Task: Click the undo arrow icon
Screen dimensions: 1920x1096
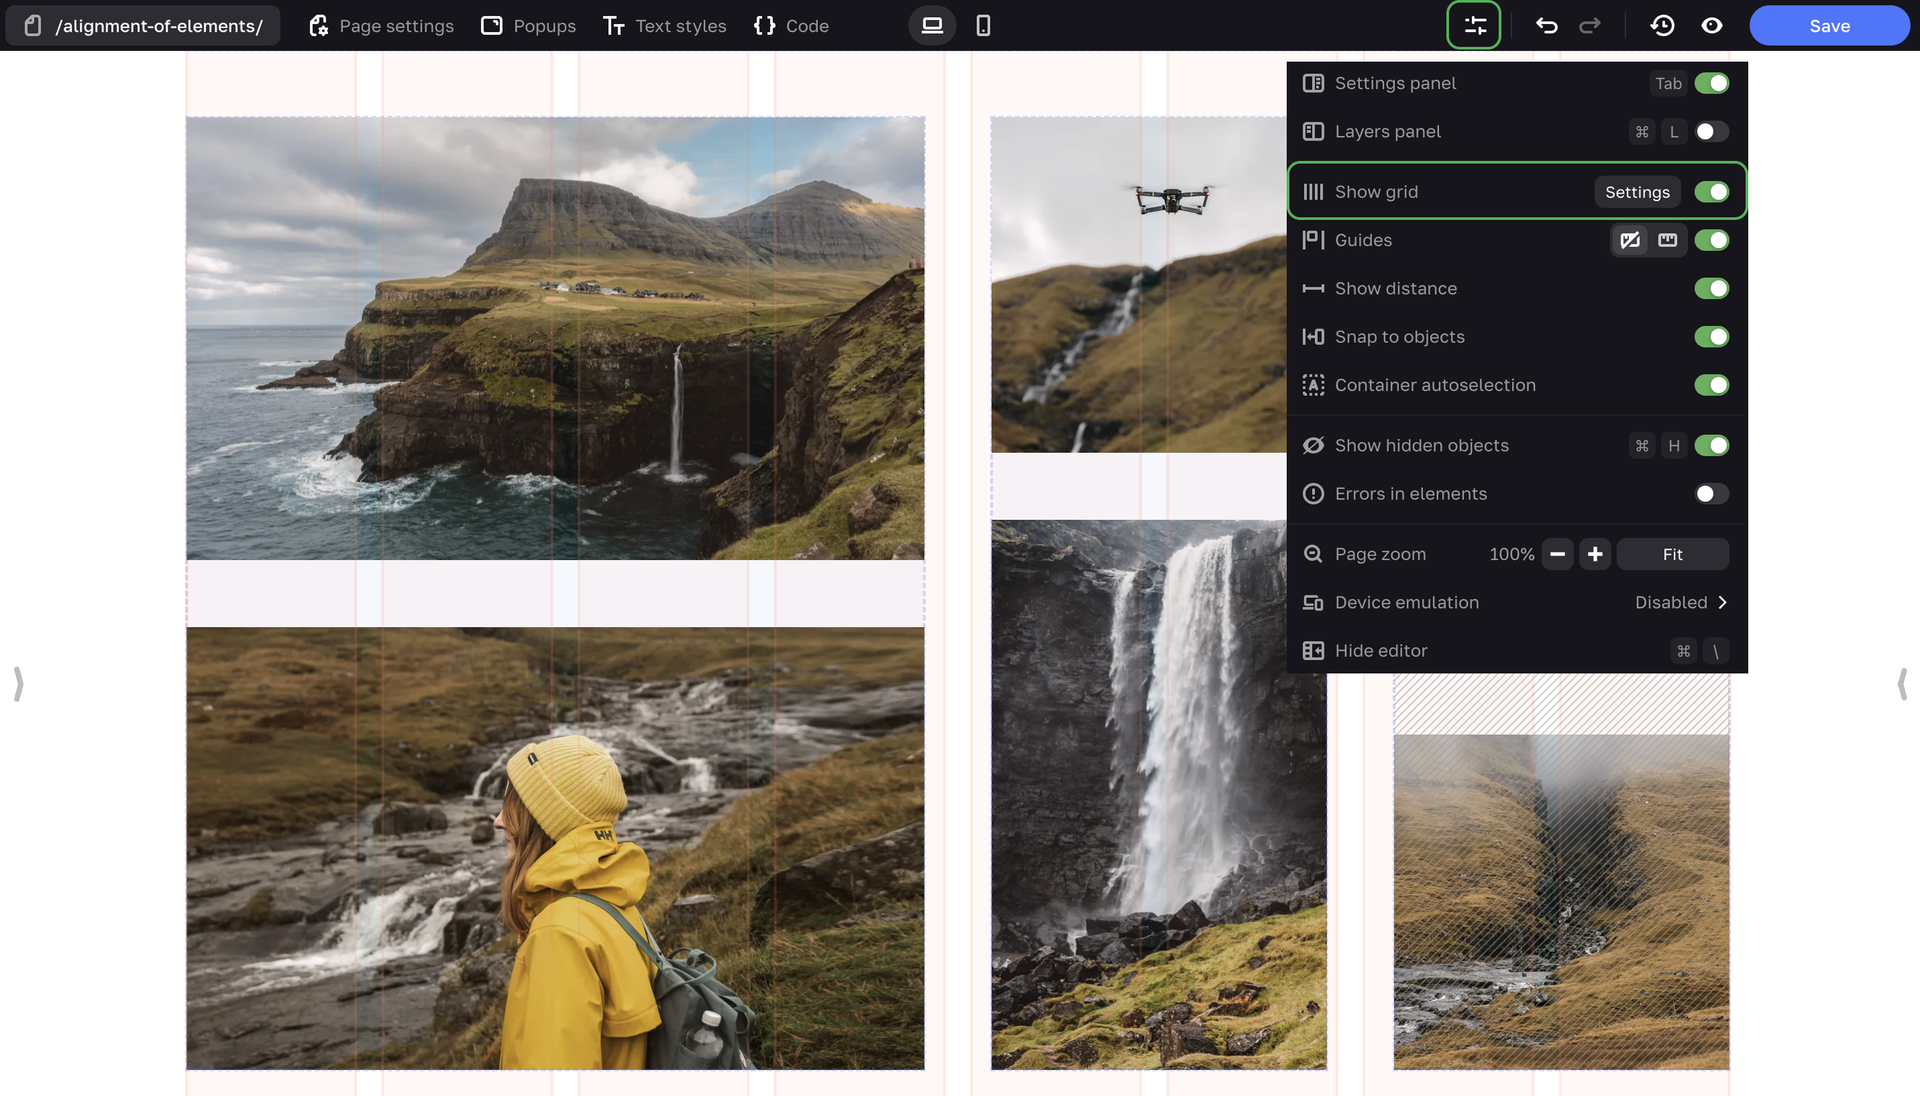Action: [x=1546, y=26]
